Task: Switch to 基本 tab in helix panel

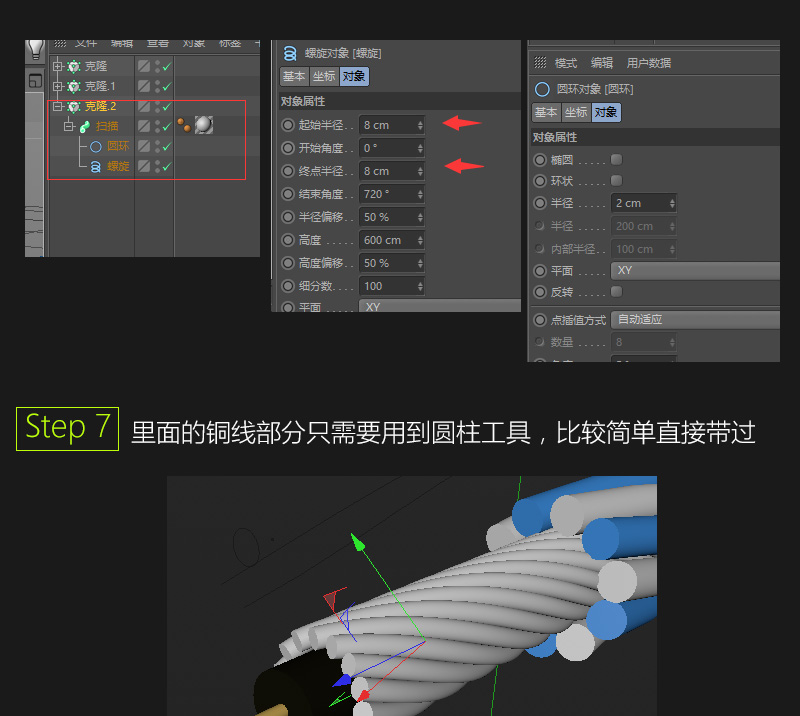Action: tap(294, 77)
